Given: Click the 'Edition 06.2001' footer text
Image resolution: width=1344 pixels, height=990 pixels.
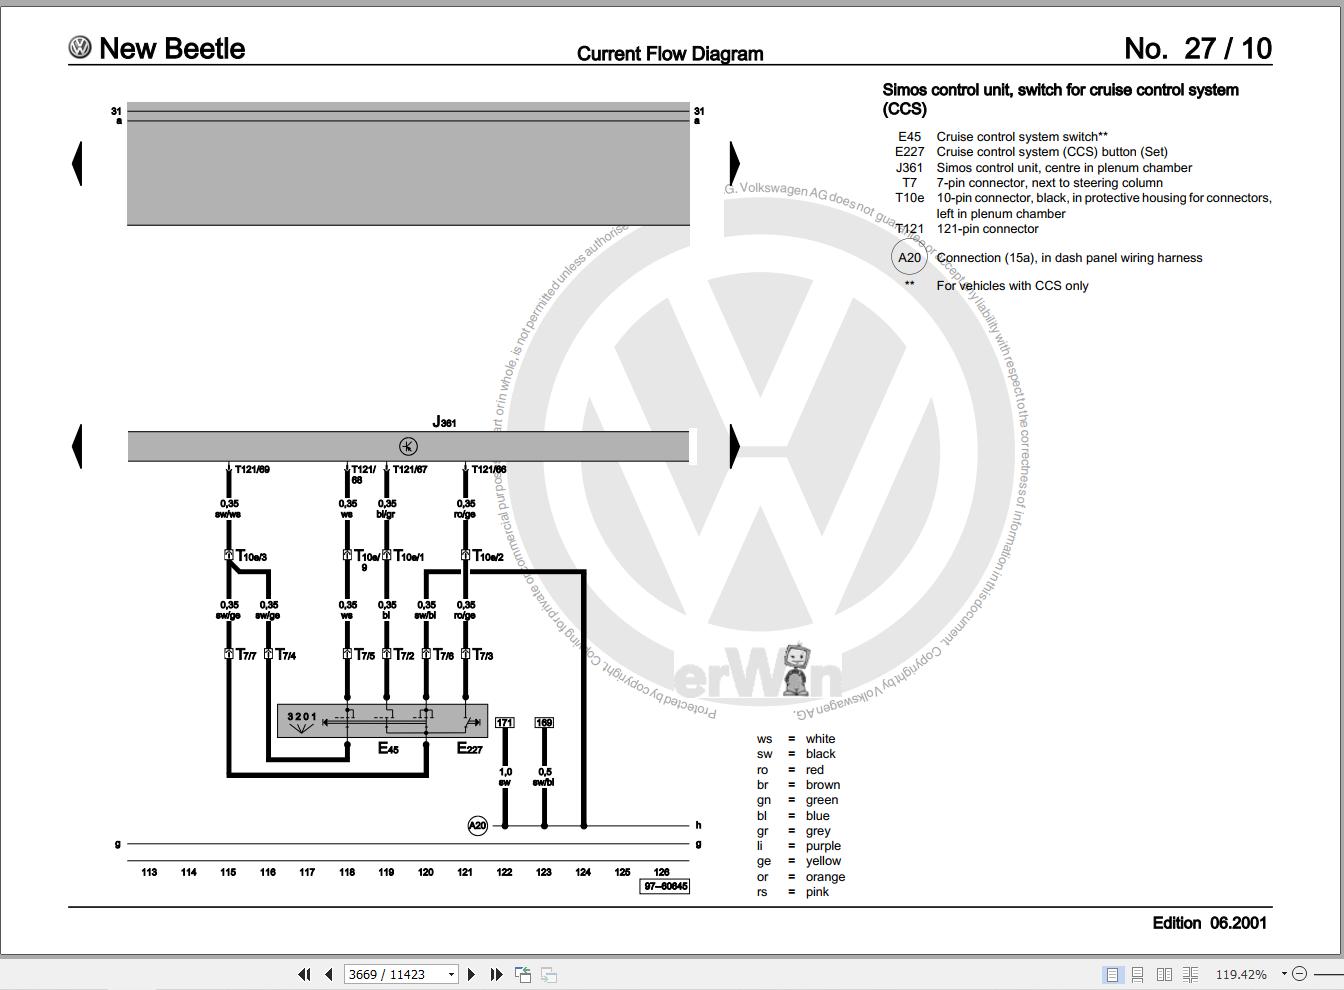Looking at the screenshot, I should click(x=1210, y=923).
